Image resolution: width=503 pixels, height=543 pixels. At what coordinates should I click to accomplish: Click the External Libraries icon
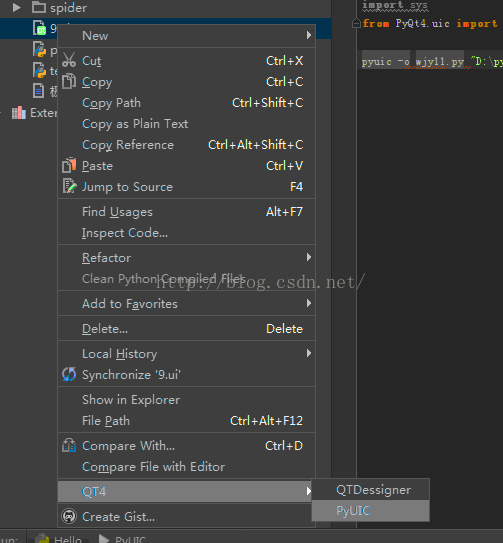[x=19, y=113]
